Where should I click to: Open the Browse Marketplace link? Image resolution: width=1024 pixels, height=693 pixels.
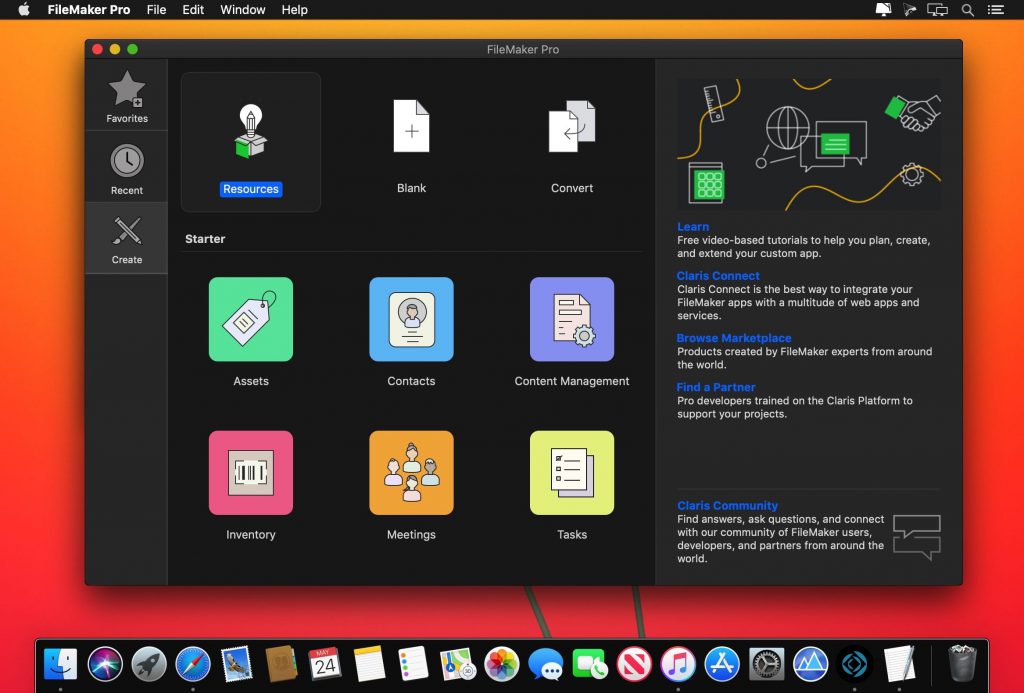click(x=734, y=337)
